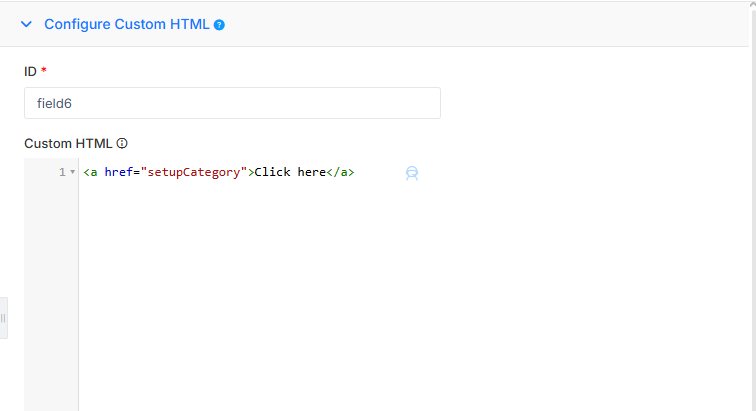Click the closing </a> tag in editor
This screenshot has height=411, width=756.
point(340,172)
